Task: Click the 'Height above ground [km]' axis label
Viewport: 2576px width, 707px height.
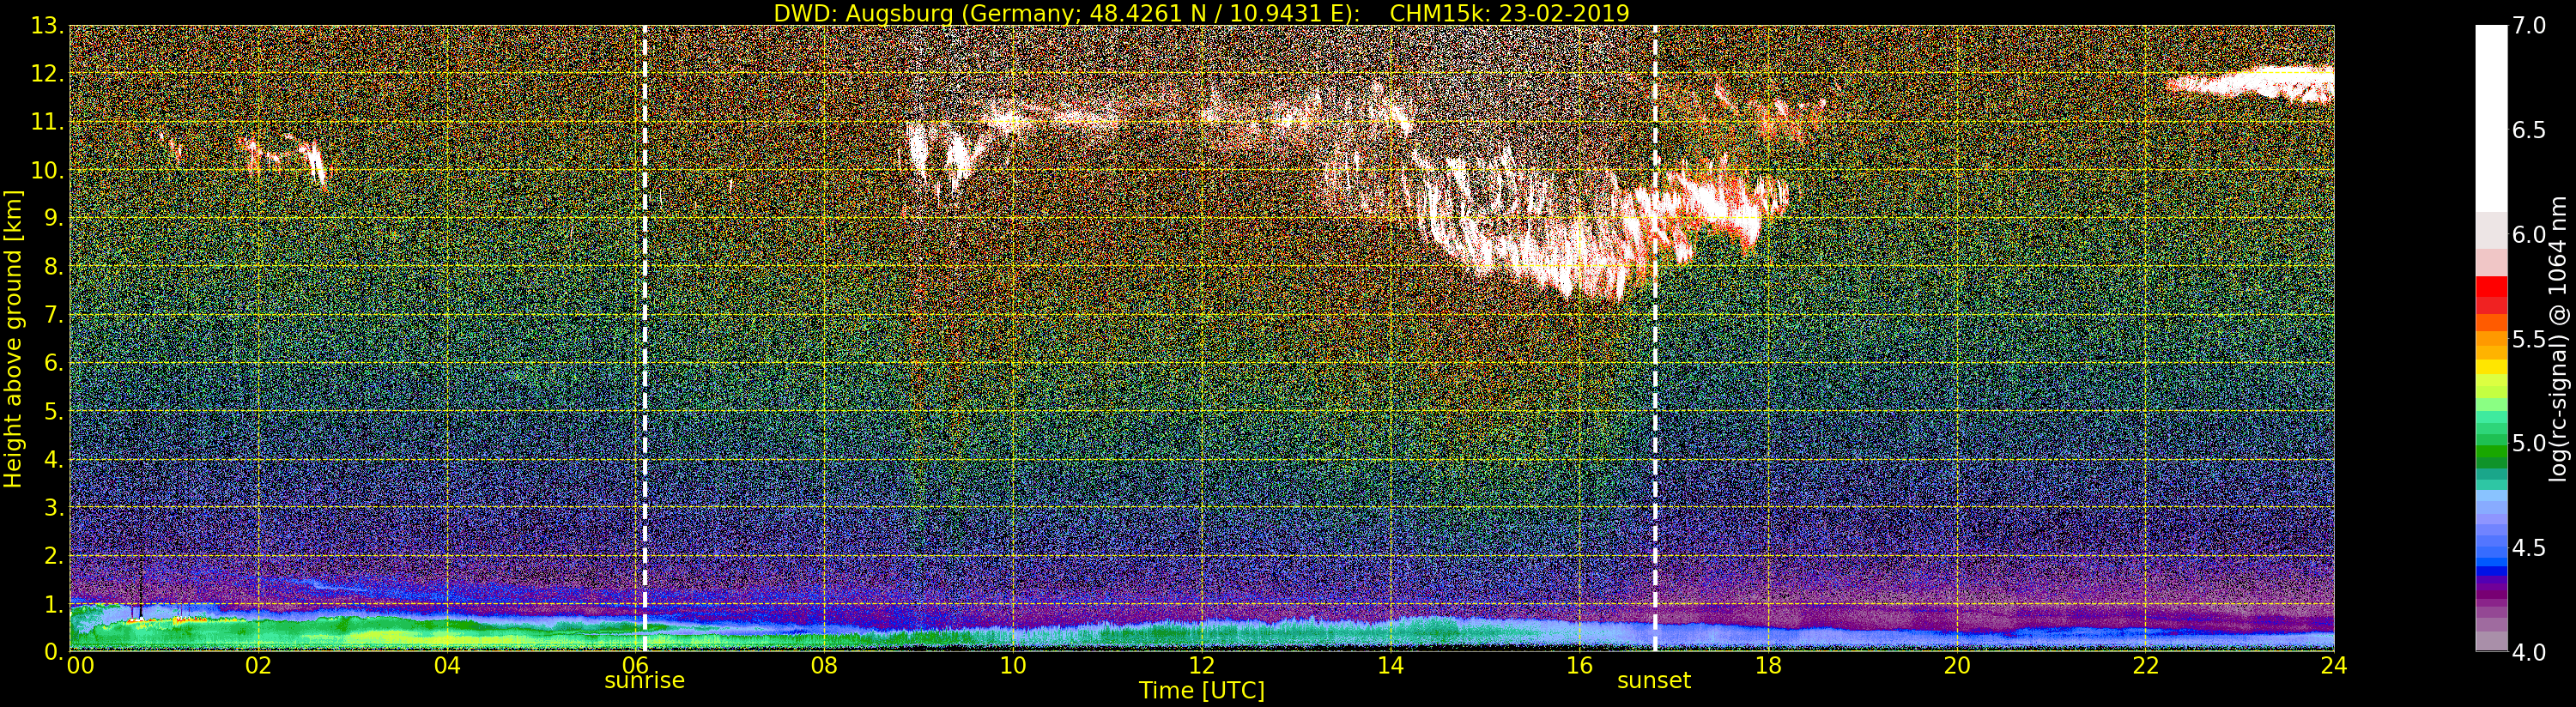Action: click(x=13, y=338)
